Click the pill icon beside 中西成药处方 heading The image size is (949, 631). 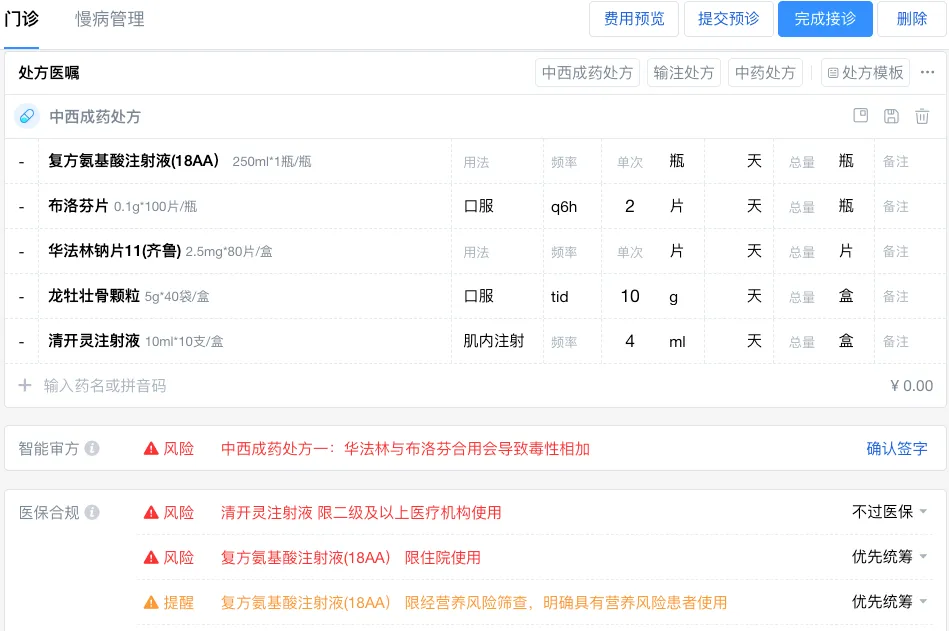point(27,117)
